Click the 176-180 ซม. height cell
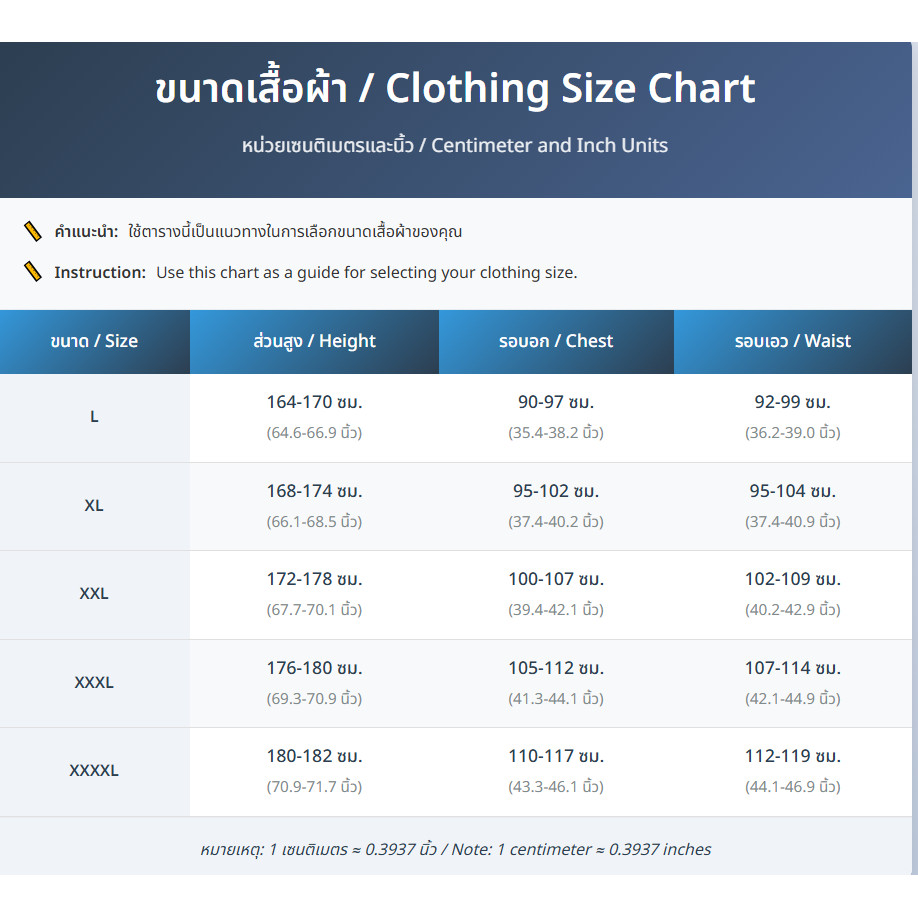The width and height of the screenshot is (918, 918). click(314, 668)
